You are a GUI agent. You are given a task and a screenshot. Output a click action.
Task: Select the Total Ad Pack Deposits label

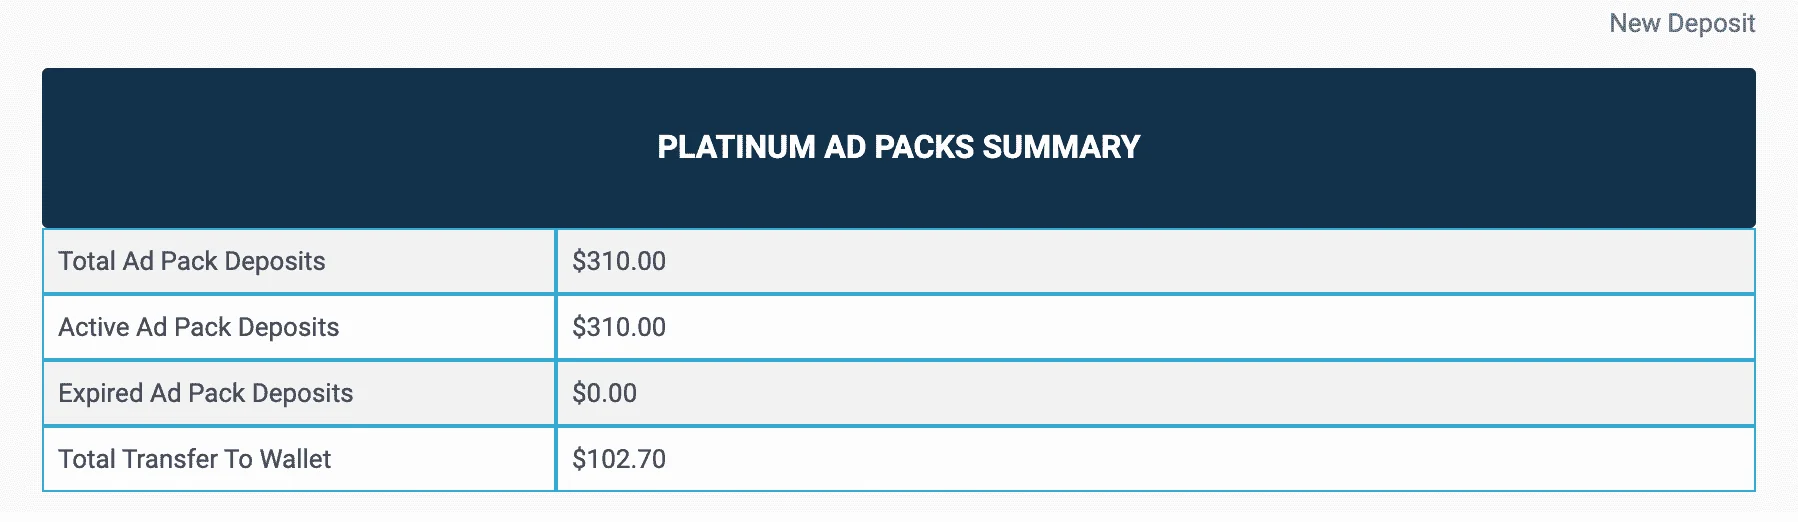[192, 261]
